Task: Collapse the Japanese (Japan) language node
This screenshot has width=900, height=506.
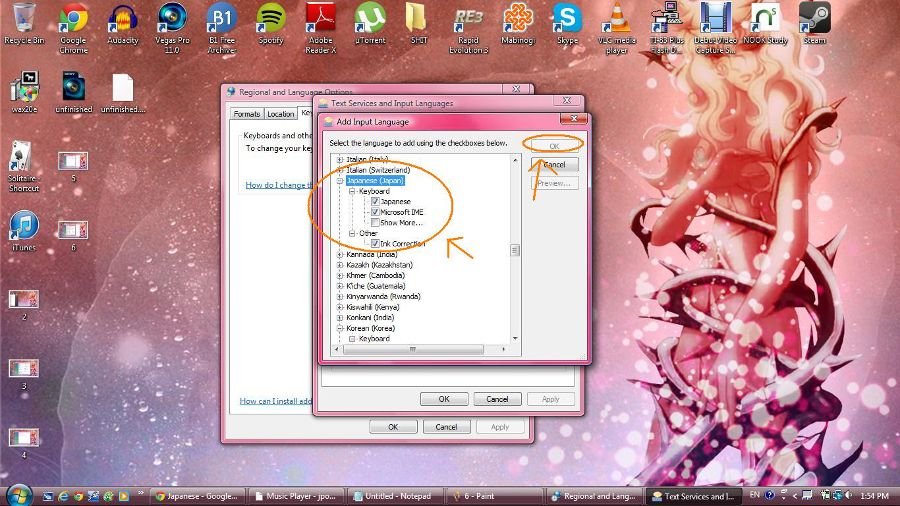Action: tap(340, 181)
